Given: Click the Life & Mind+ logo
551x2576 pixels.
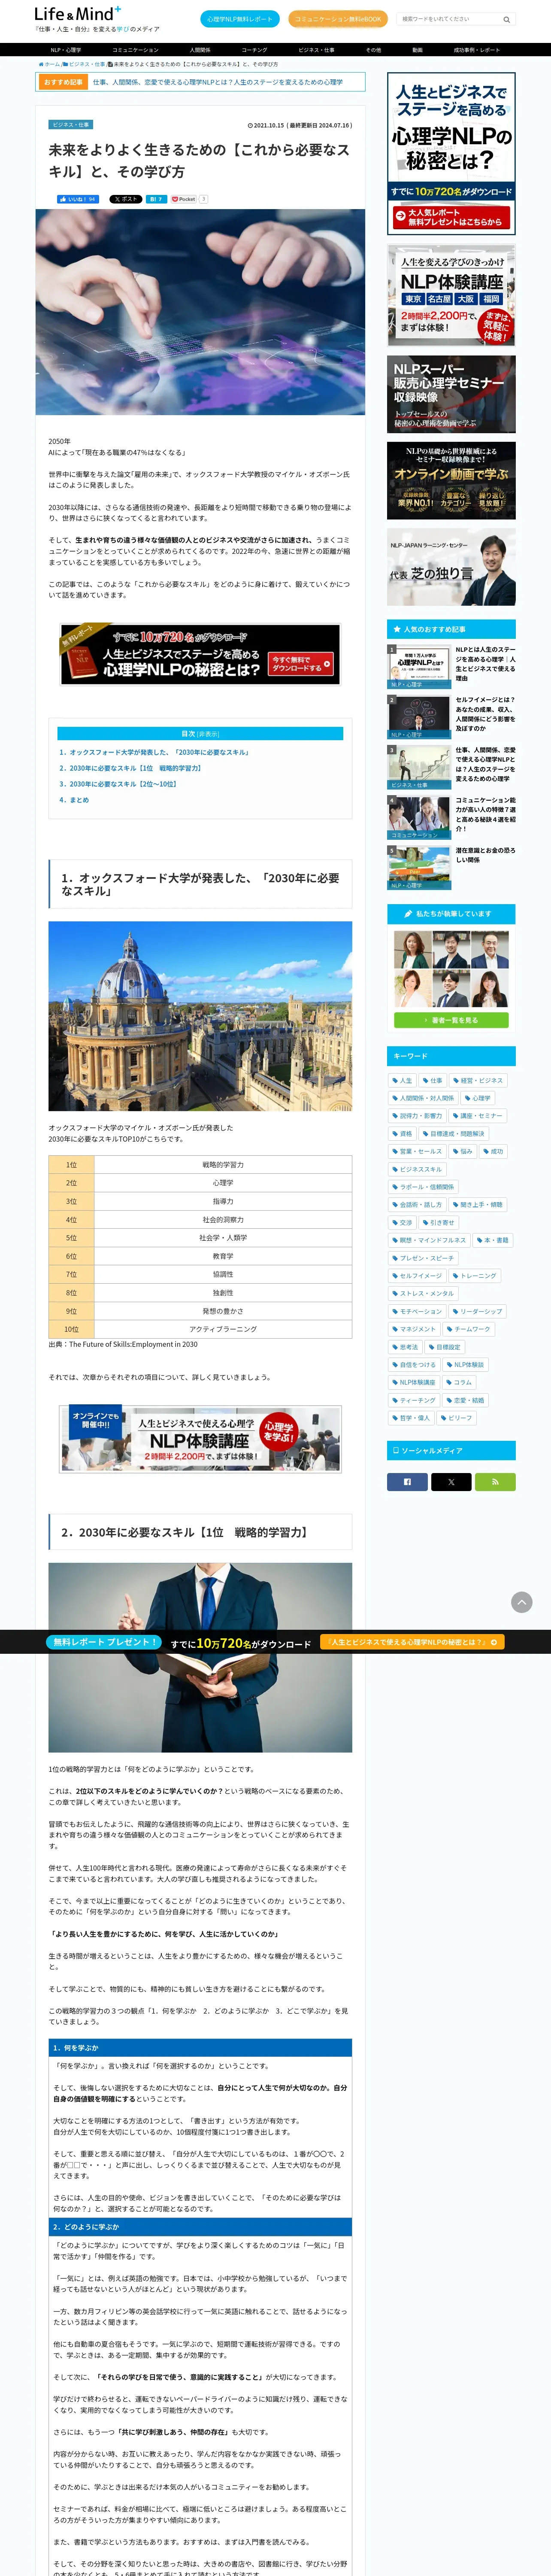Looking at the screenshot, I should pos(78,14).
